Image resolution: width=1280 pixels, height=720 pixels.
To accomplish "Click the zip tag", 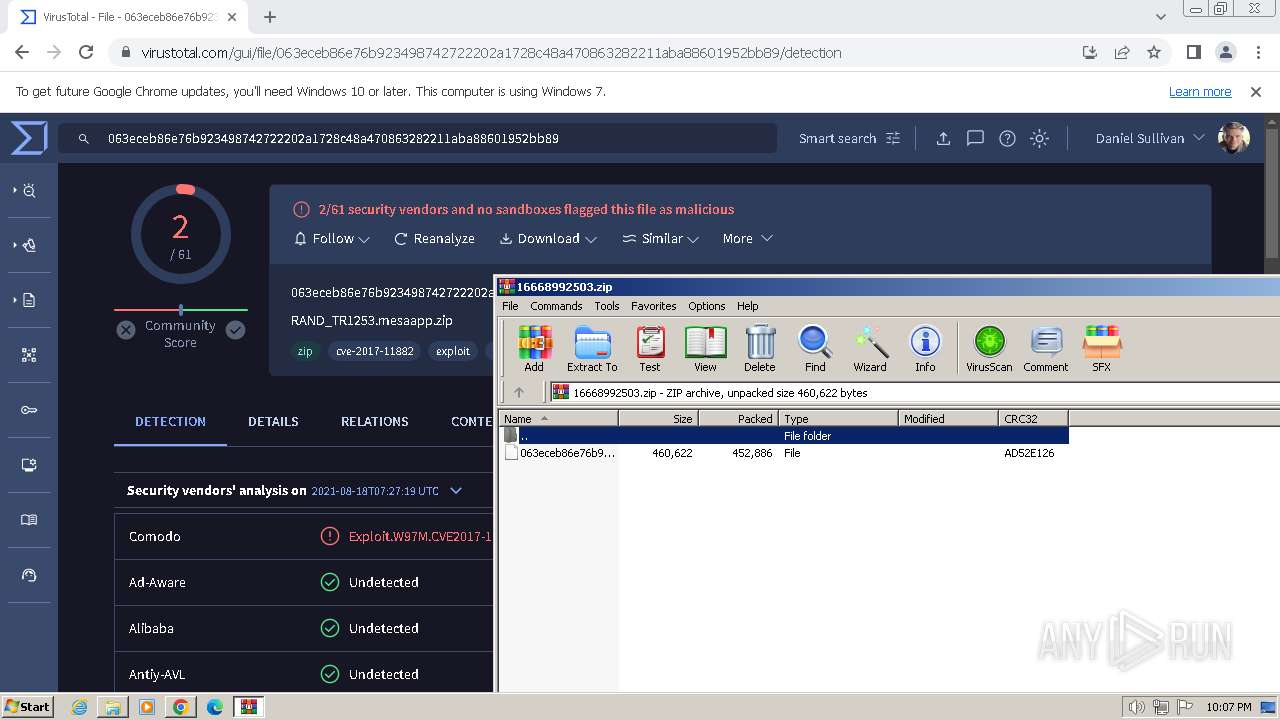I will (305, 351).
